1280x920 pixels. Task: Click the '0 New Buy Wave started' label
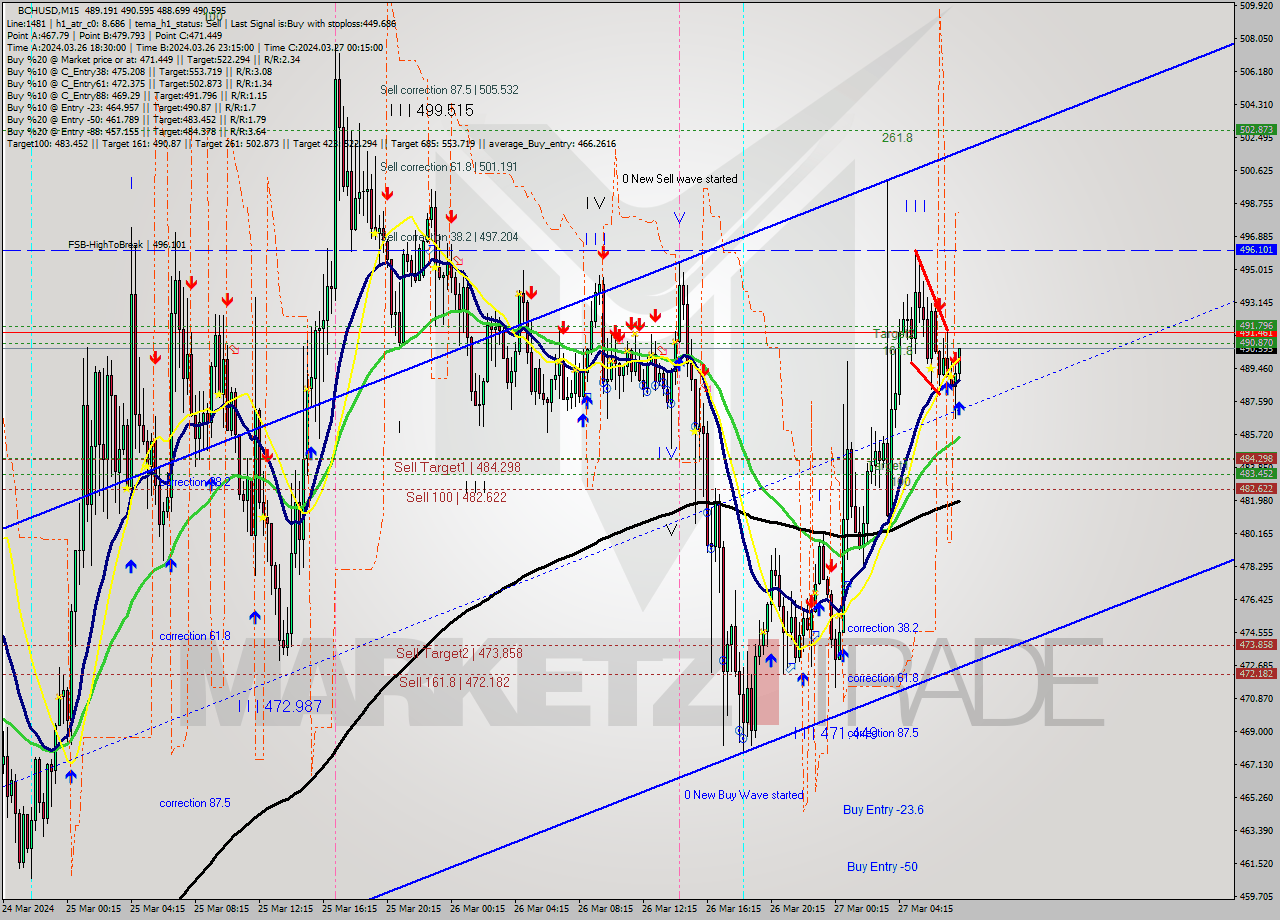pos(744,795)
